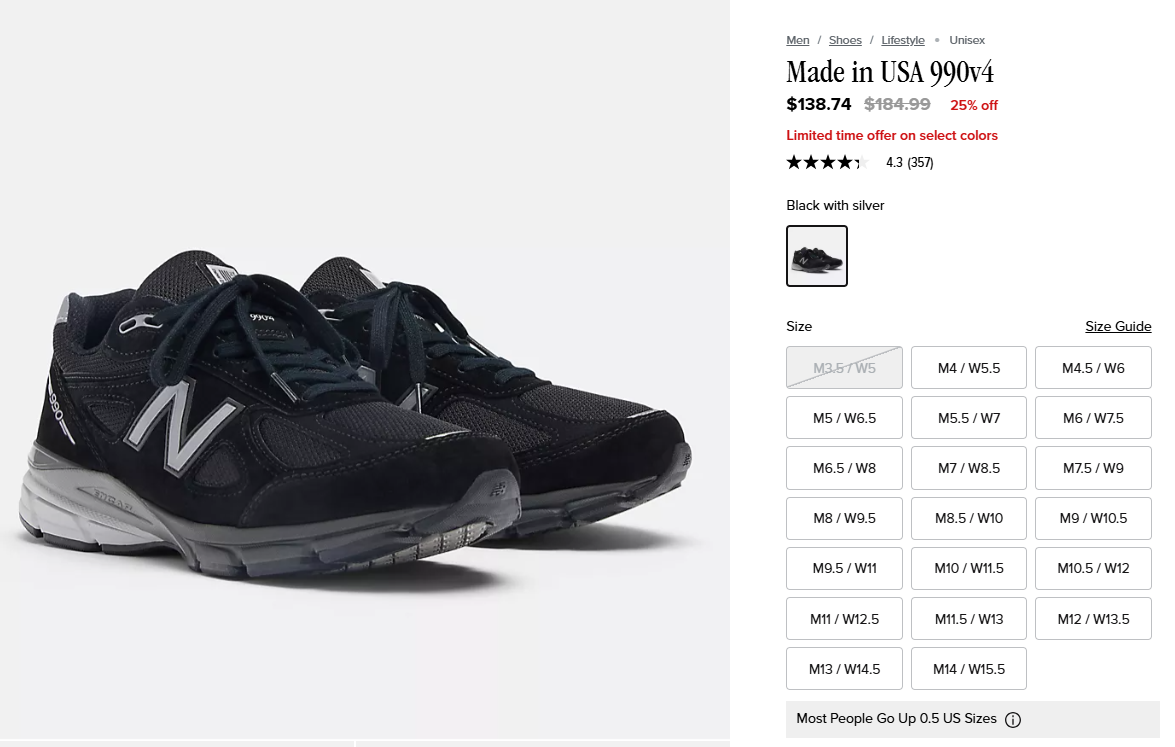Screen dimensions: 1175x747
Task: Select size M7 / W8.5
Action: (969, 468)
